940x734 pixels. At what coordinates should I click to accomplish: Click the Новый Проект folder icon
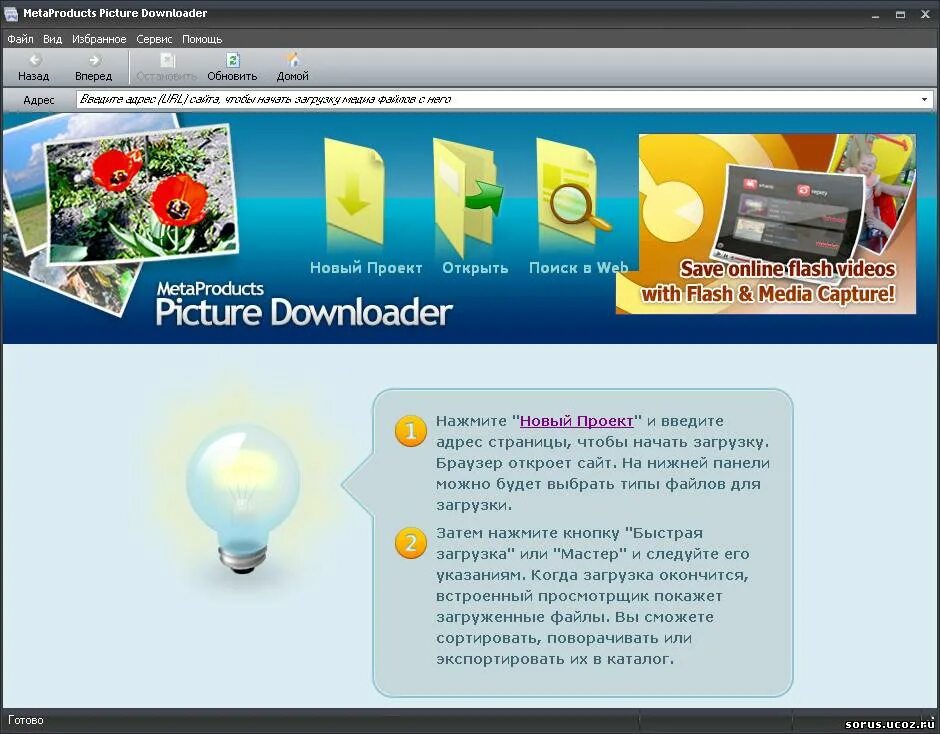click(354, 191)
